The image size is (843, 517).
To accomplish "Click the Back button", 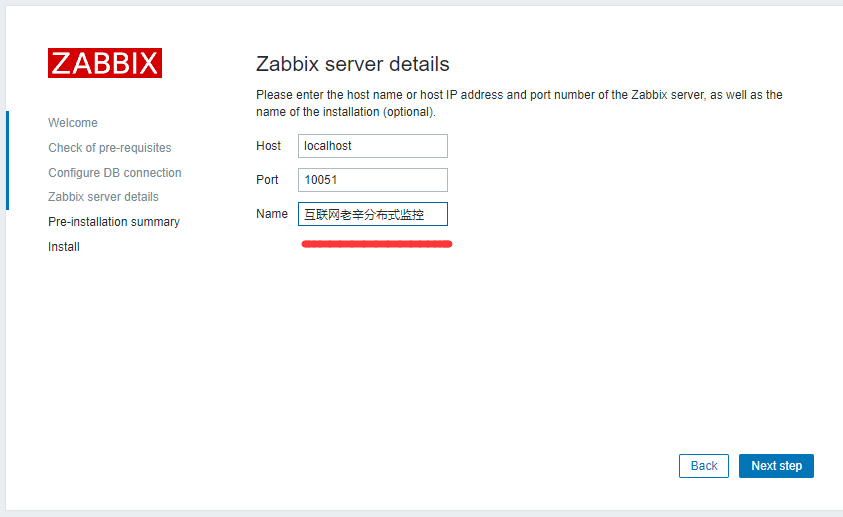I will [704, 466].
